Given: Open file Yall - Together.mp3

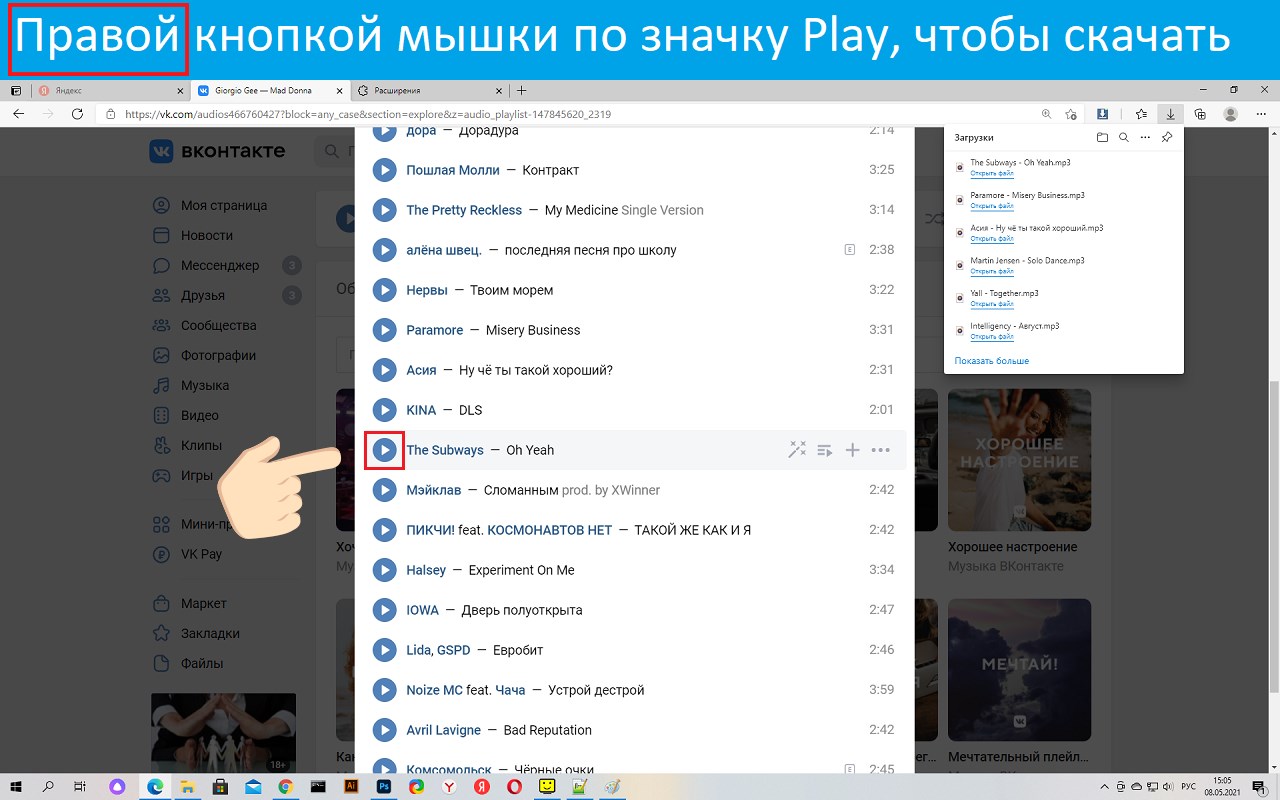Looking at the screenshot, I should click(x=992, y=304).
